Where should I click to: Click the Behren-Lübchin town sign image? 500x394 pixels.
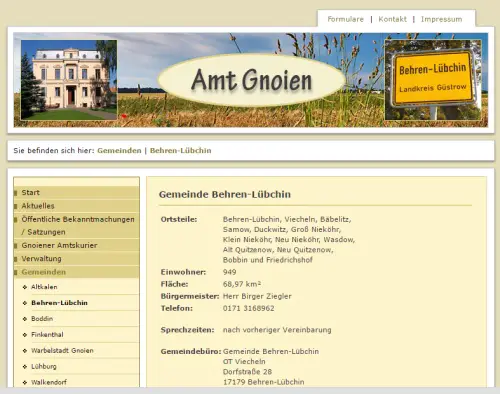pyautogui.click(x=433, y=80)
